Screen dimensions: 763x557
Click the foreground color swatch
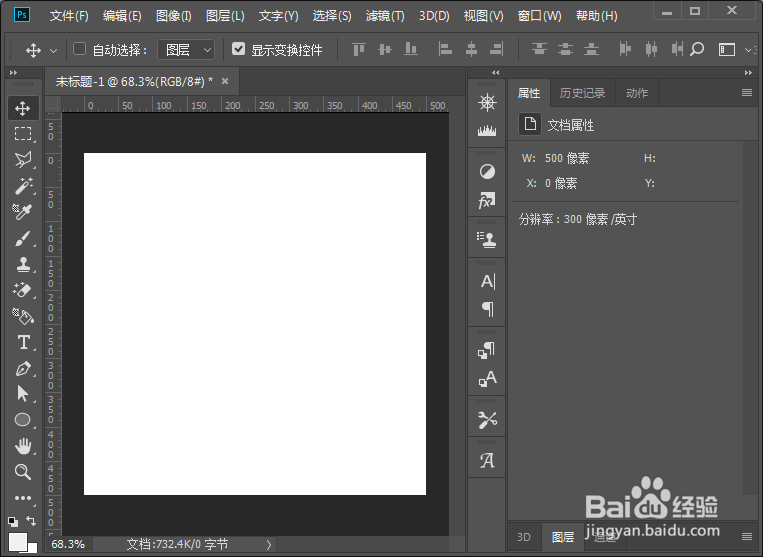pos(18,542)
